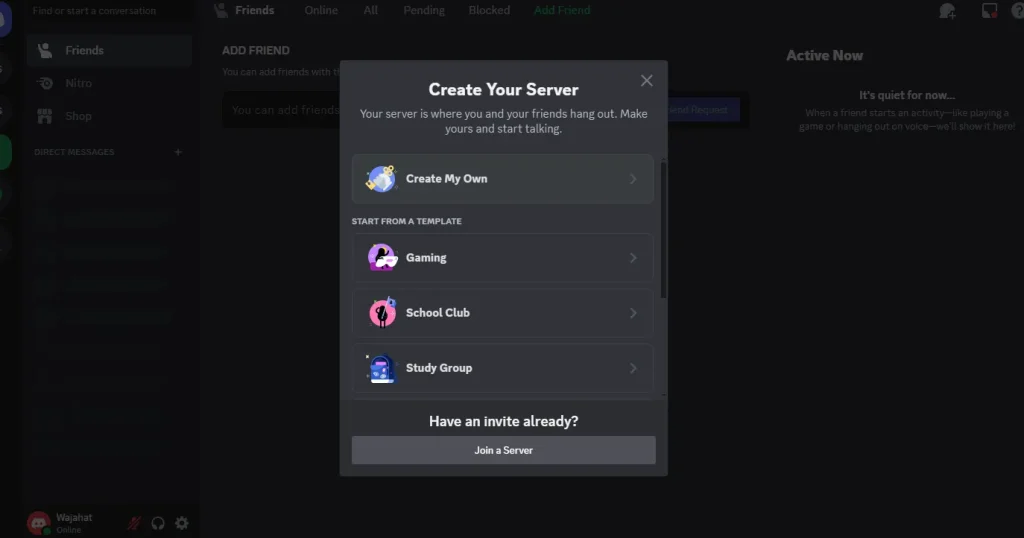Click the Create Your Server title
The image size is (1024, 538).
point(504,89)
